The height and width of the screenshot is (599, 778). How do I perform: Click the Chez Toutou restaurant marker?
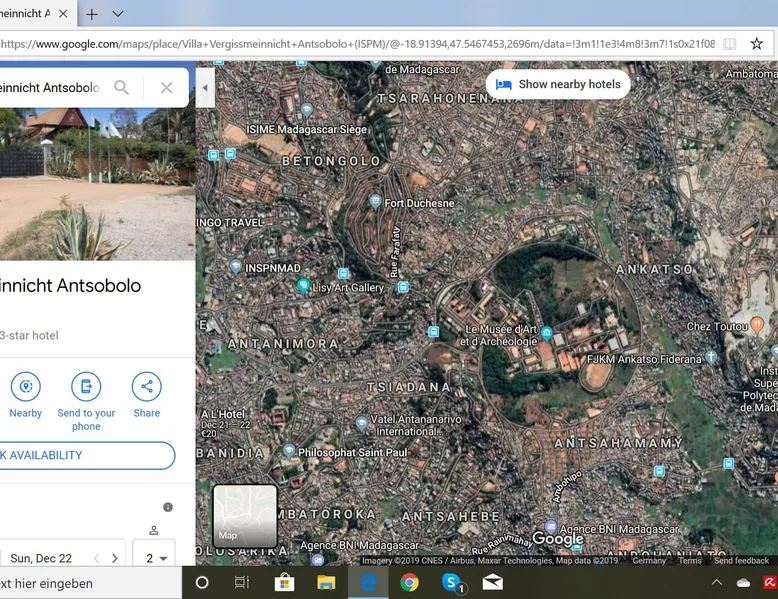(x=757, y=325)
